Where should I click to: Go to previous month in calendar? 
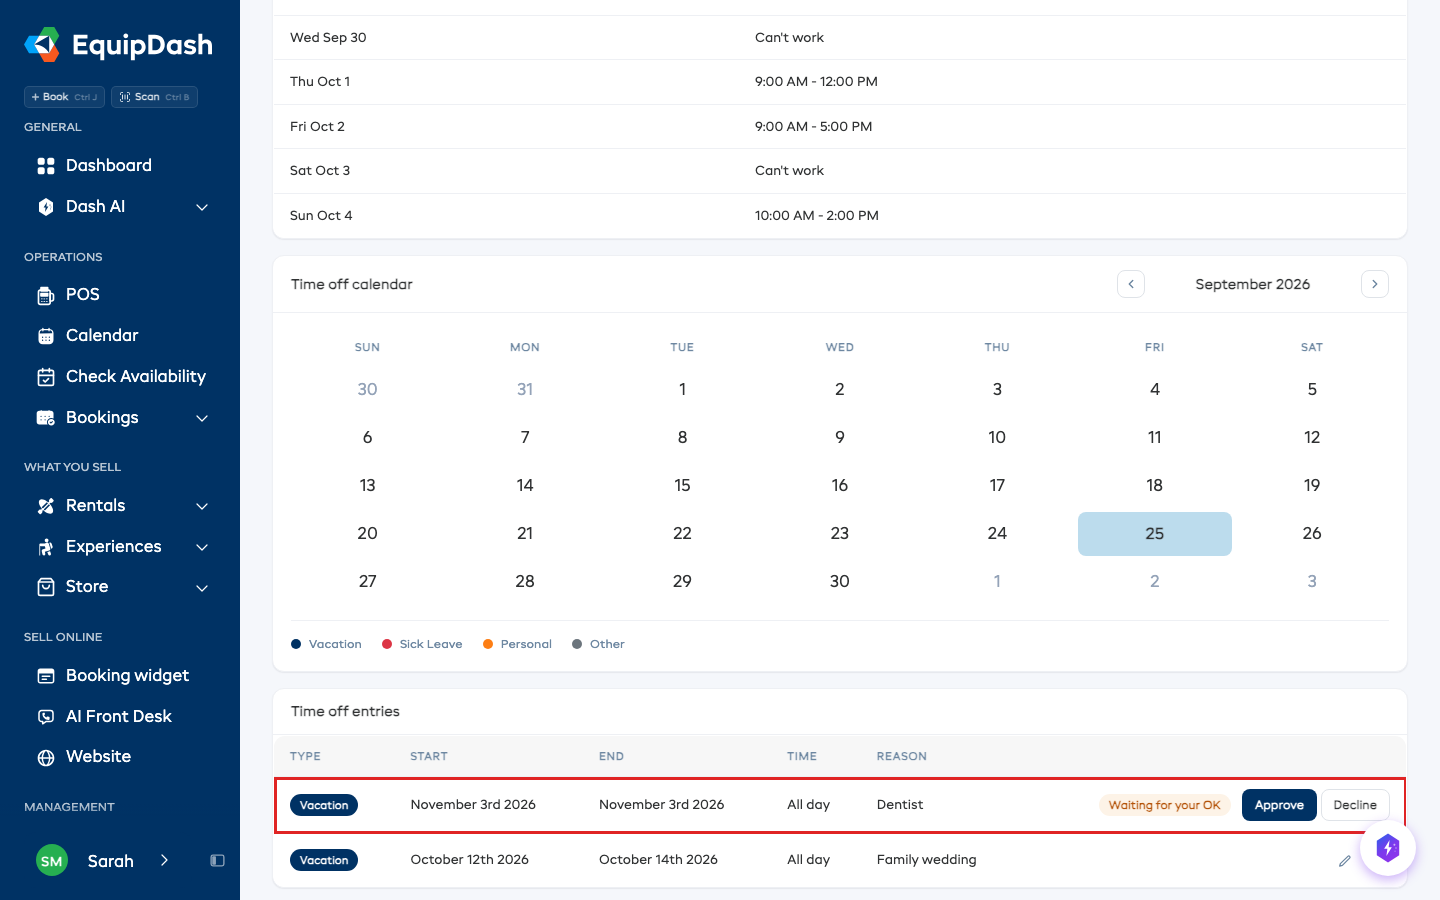click(x=1131, y=284)
